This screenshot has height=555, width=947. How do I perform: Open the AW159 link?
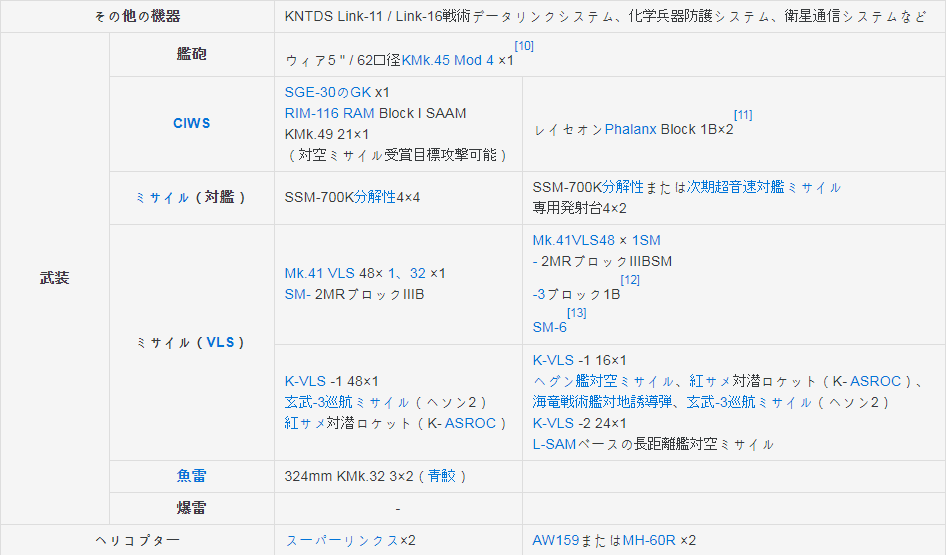555,540
